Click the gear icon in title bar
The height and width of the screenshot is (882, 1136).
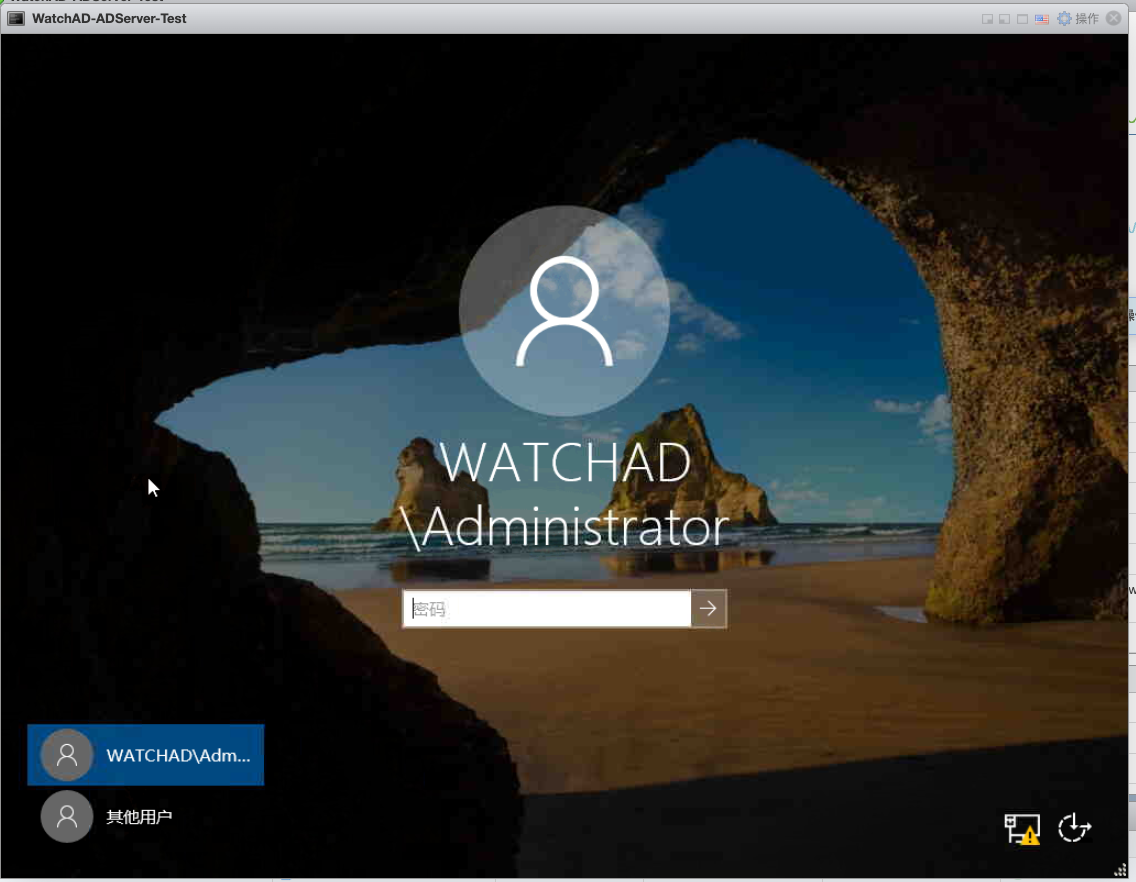point(1064,18)
